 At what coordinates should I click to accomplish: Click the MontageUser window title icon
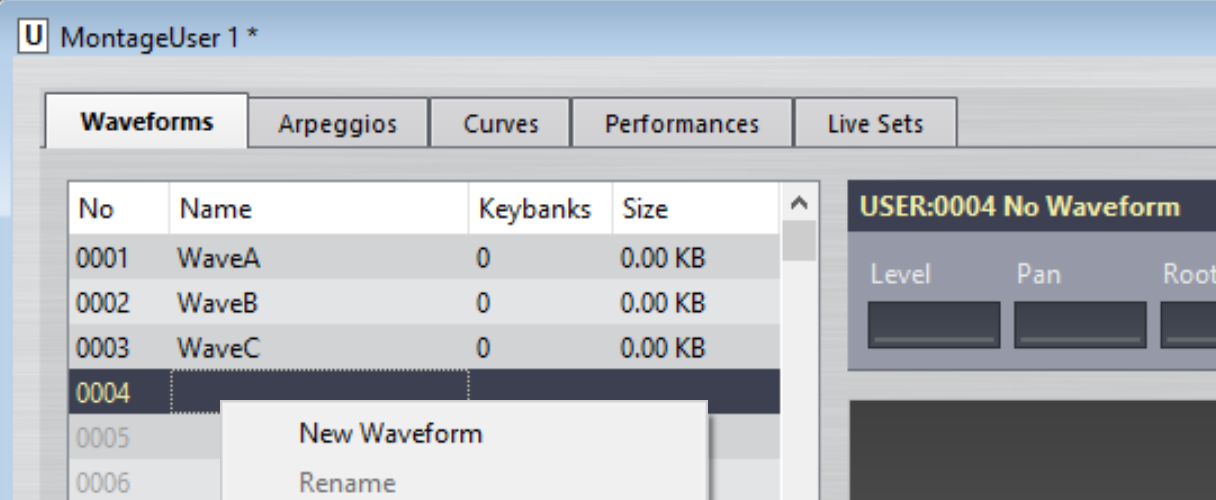[x=34, y=37]
